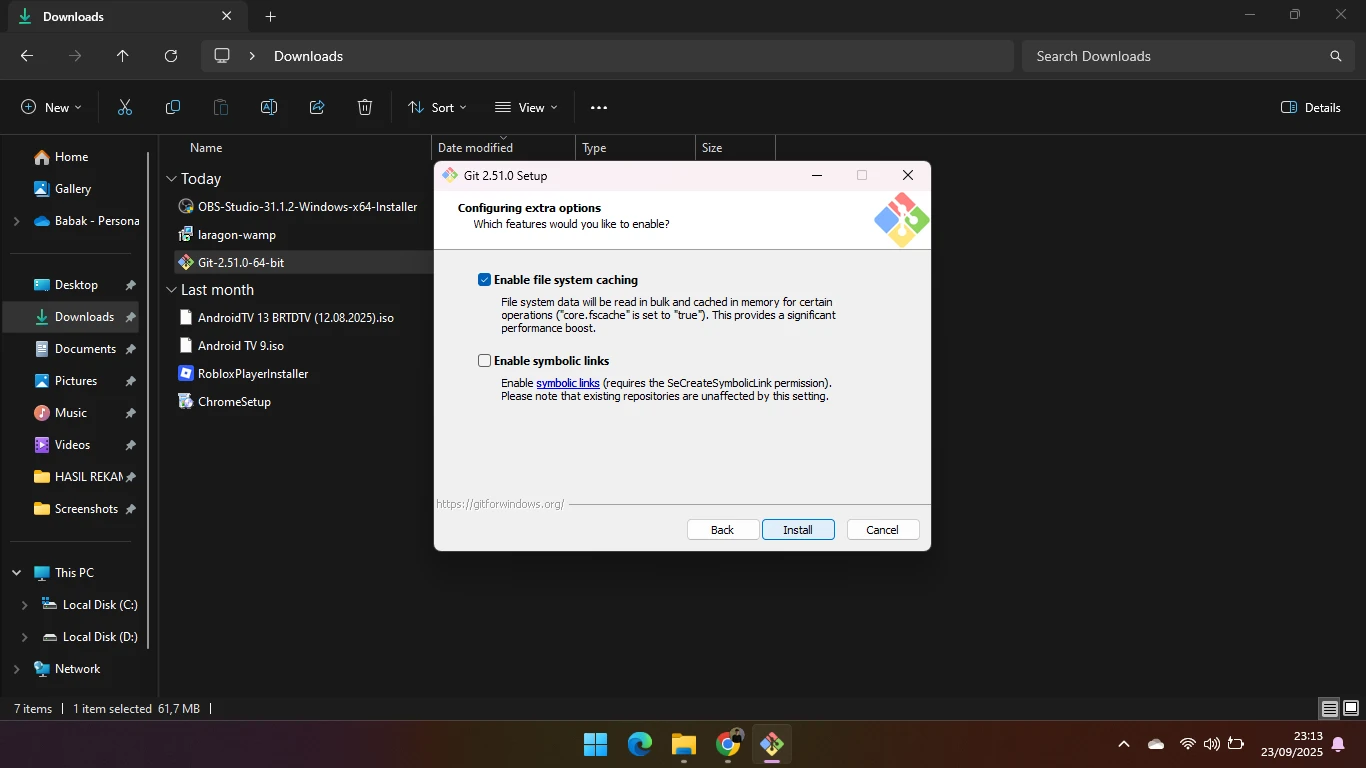The width and height of the screenshot is (1366, 768).
Task: Click the Delete trash can icon
Action: (x=365, y=107)
